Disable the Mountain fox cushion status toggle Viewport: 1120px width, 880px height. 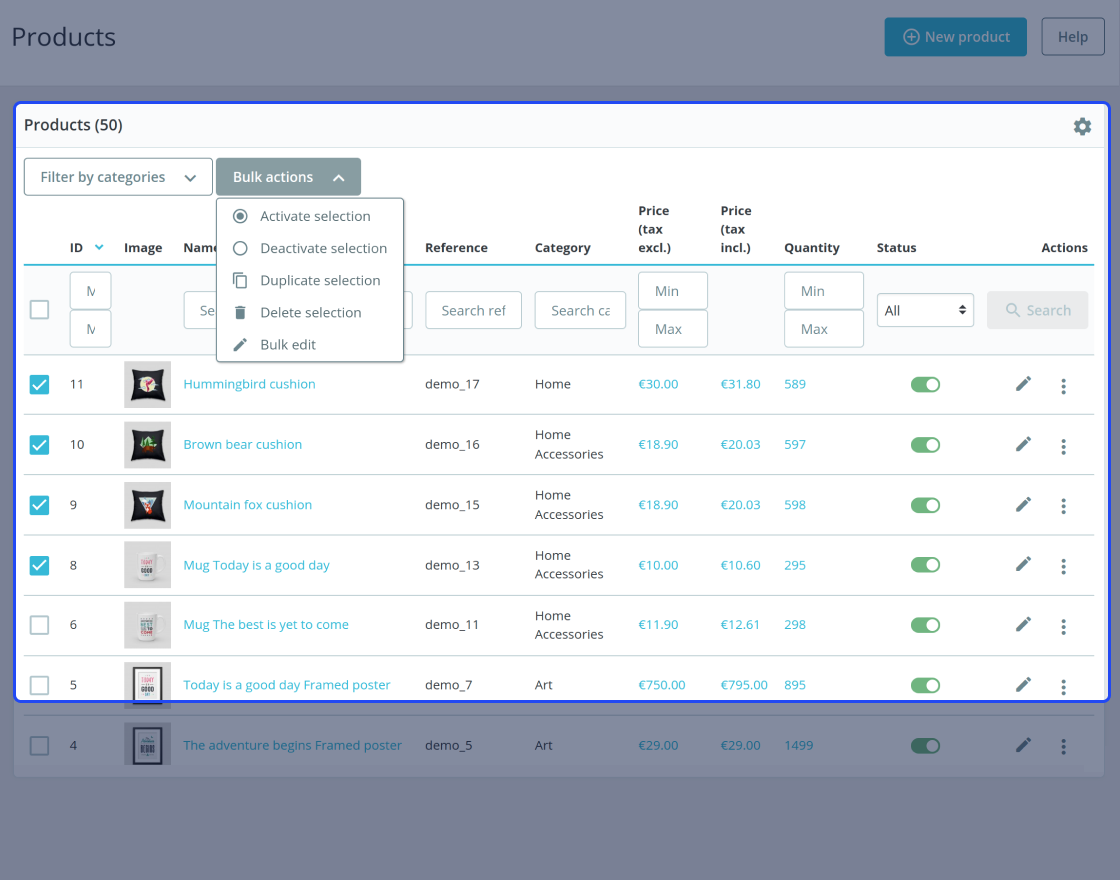[925, 505]
